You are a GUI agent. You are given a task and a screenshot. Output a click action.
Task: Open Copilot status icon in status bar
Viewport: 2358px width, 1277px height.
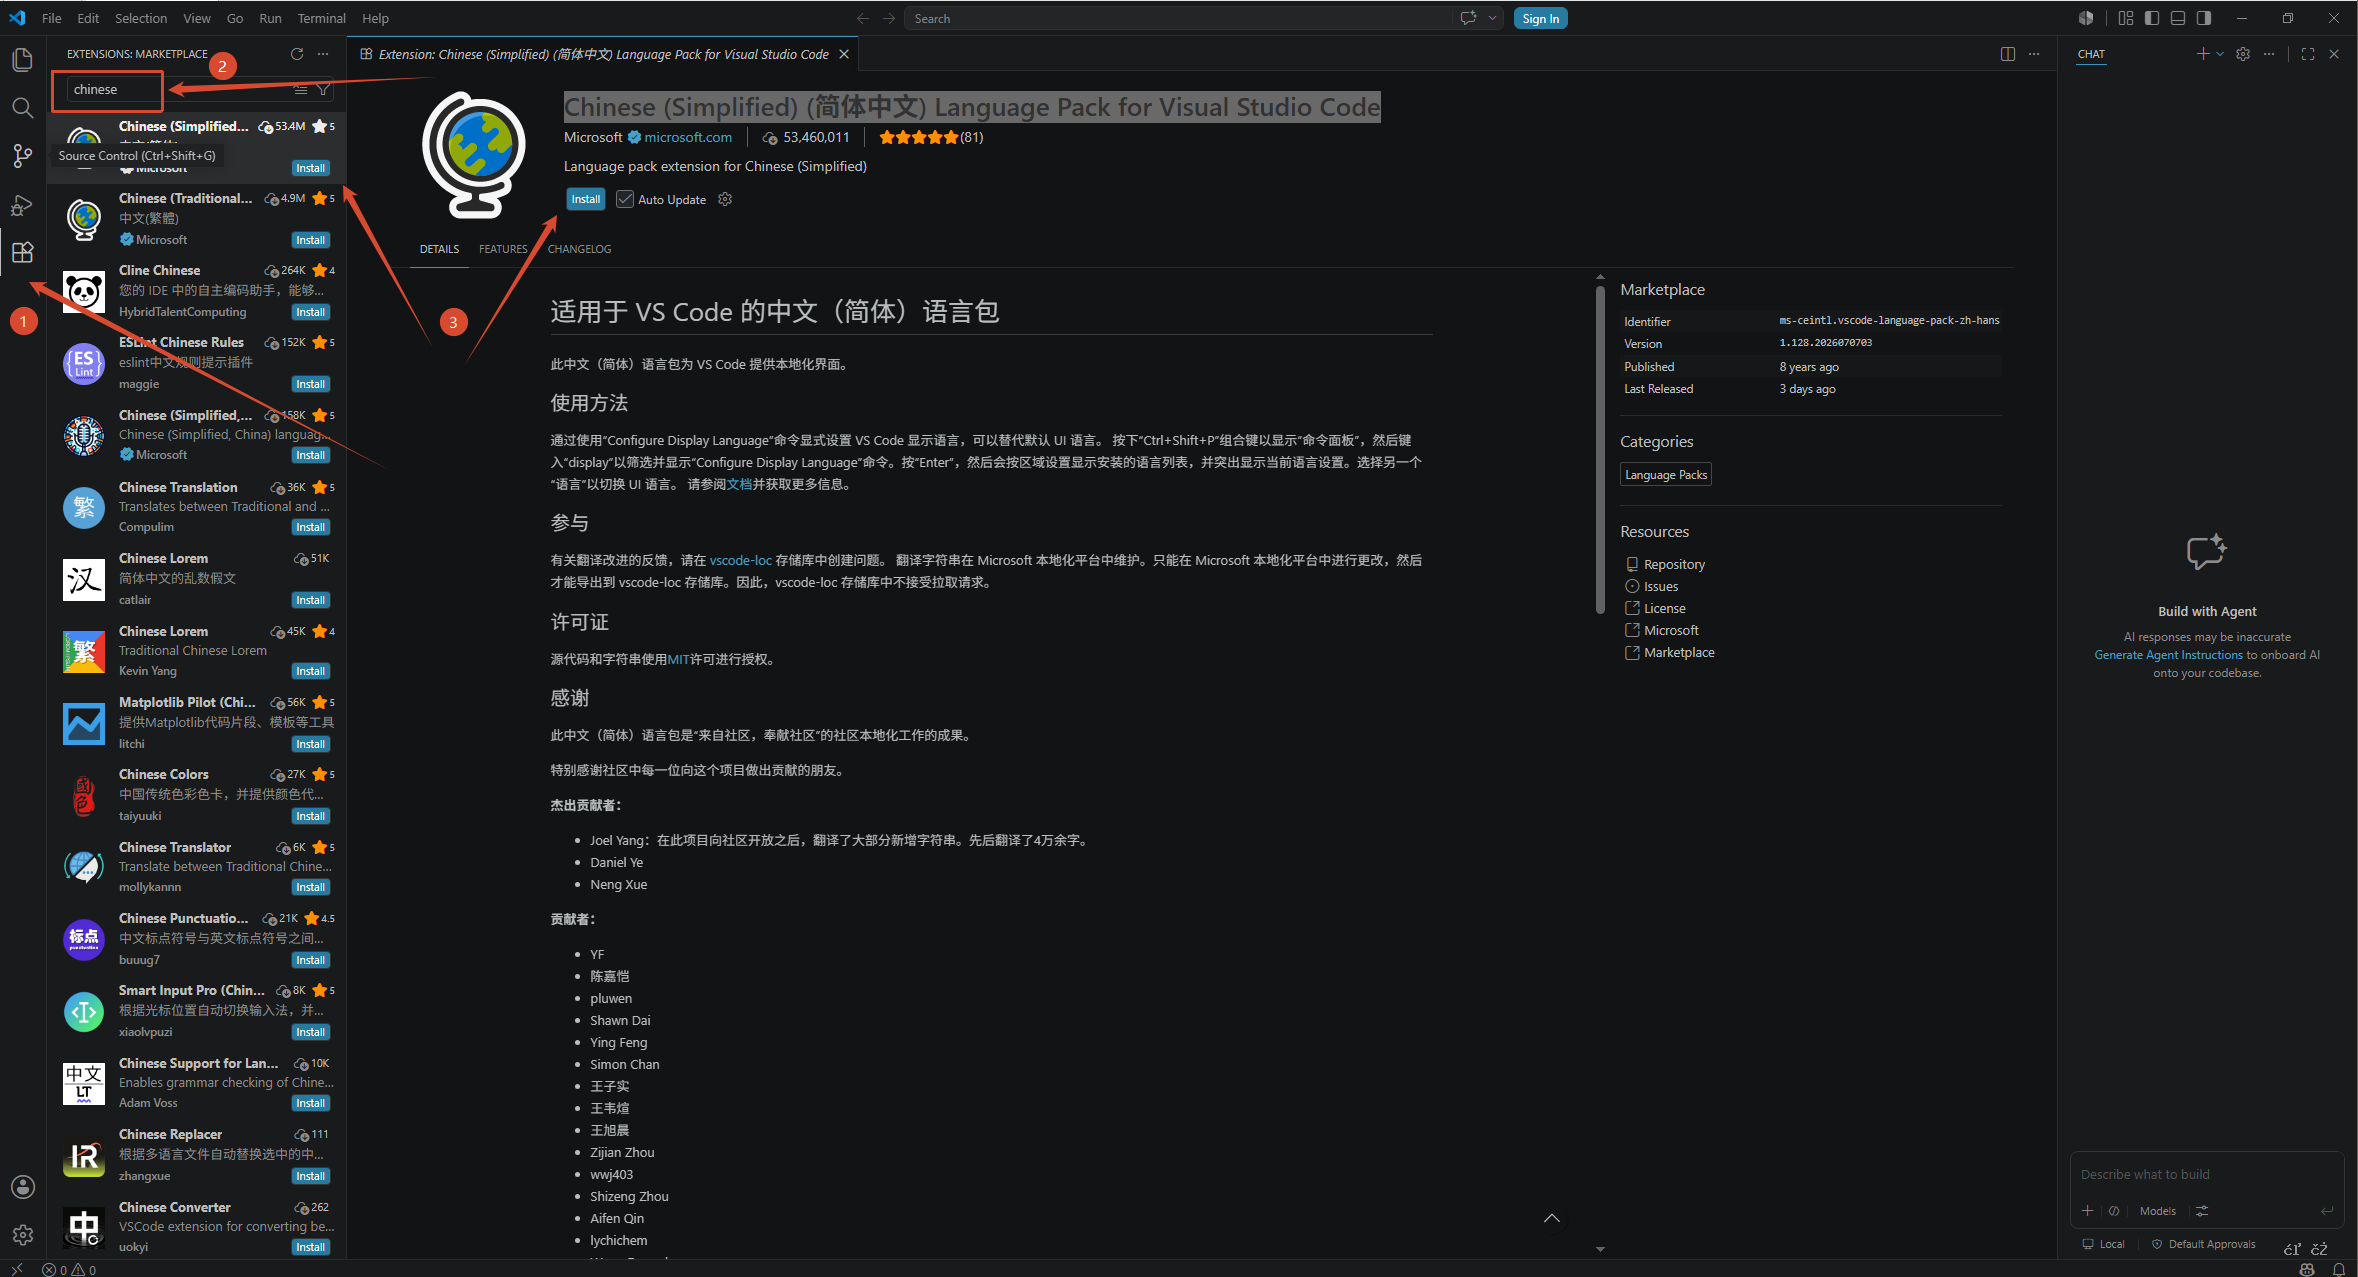click(2307, 1269)
